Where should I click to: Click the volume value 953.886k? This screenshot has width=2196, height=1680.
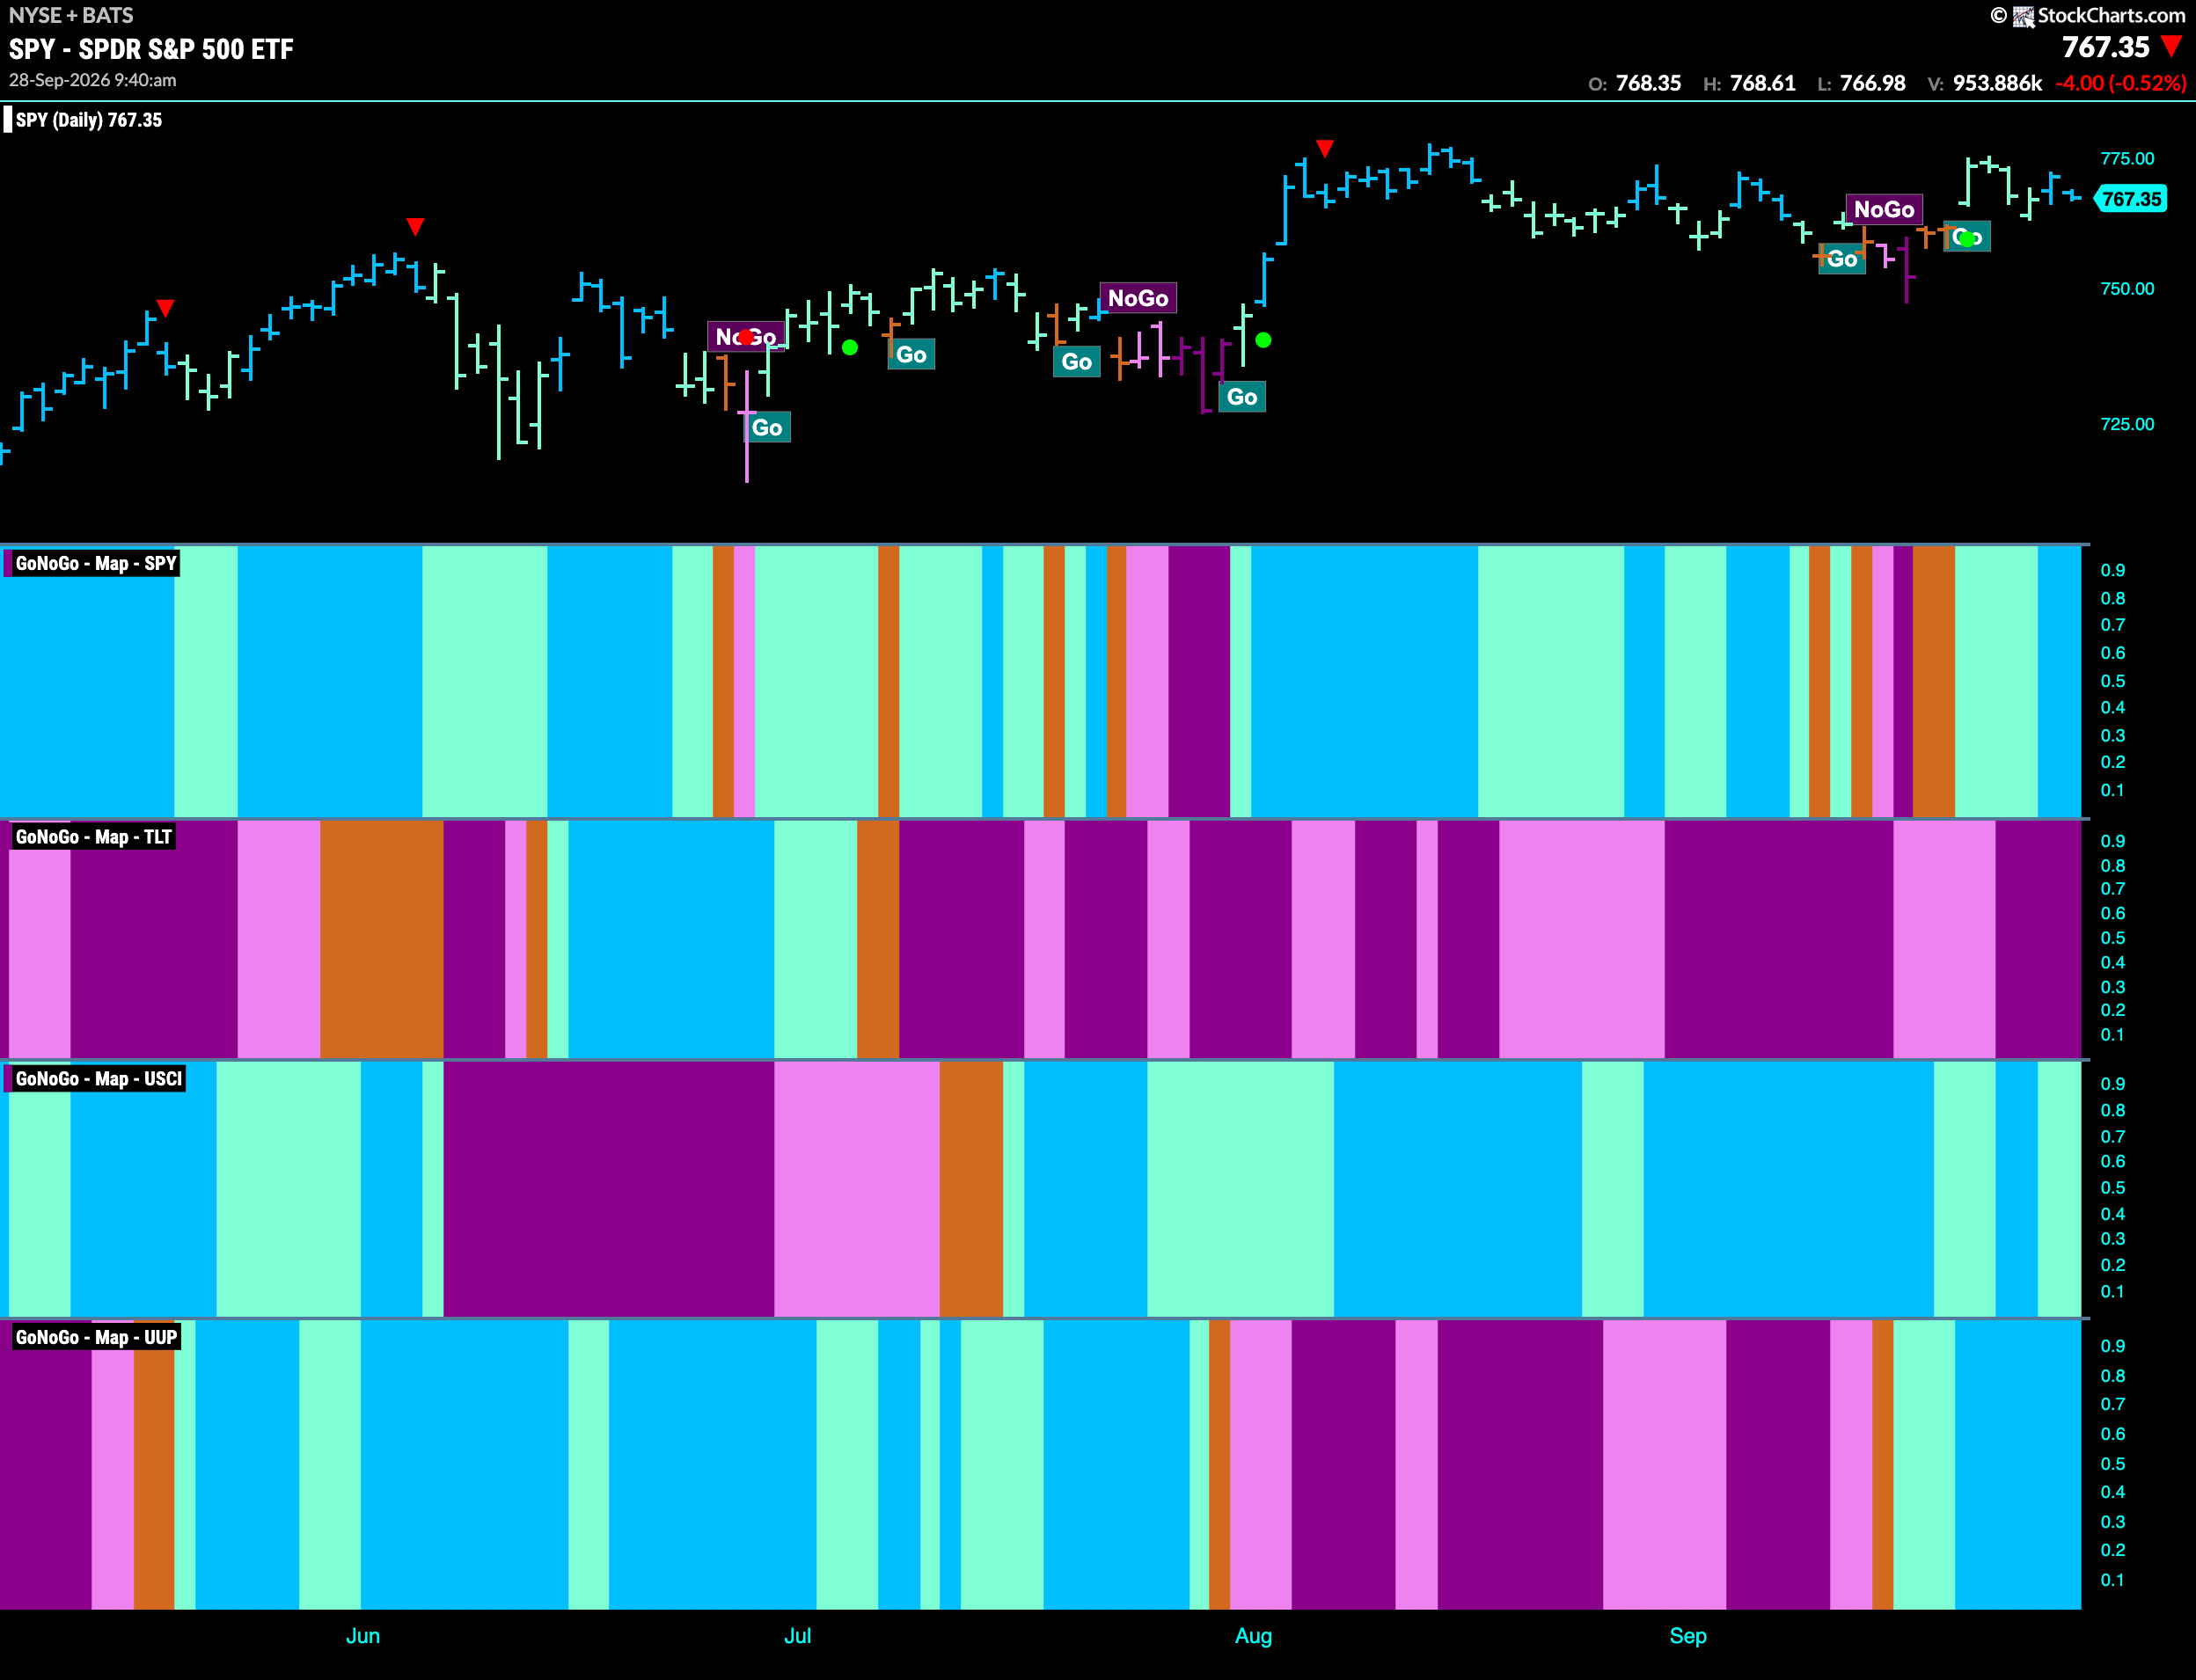point(1997,83)
